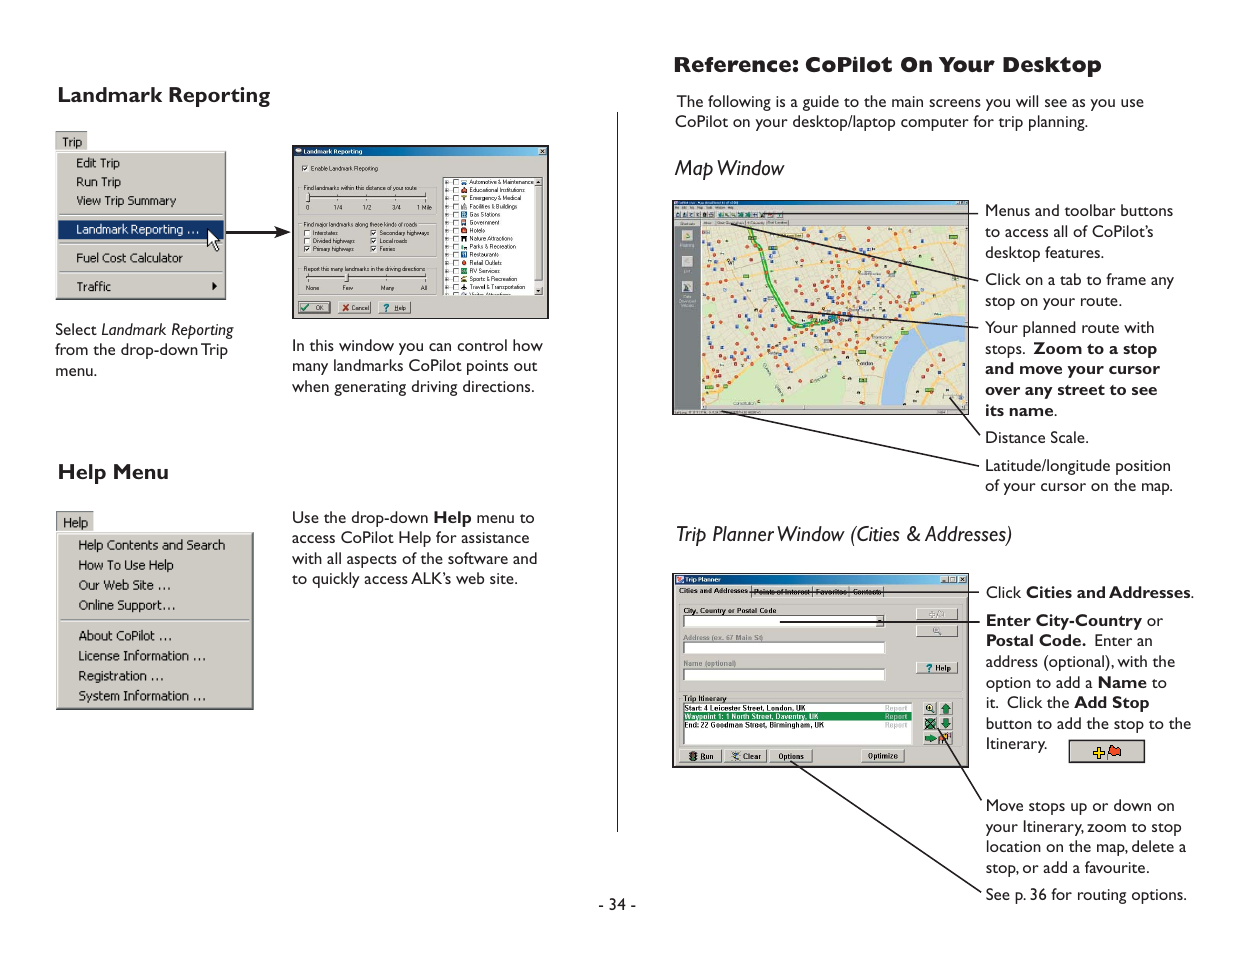Click the landmark category list scroll-down arrow
The image size is (1235, 954).
[x=538, y=290]
